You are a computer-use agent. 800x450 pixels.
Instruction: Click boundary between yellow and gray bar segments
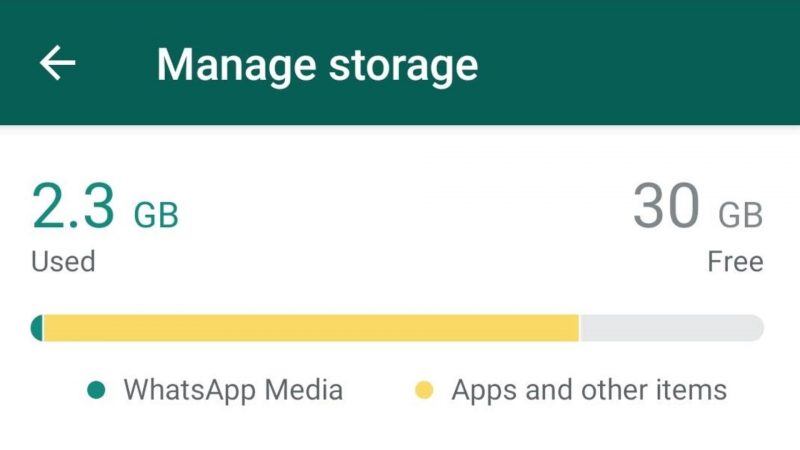coord(579,328)
